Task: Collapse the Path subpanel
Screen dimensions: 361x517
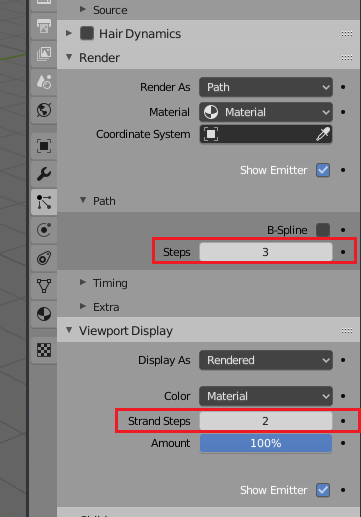Action: [x=83, y=200]
